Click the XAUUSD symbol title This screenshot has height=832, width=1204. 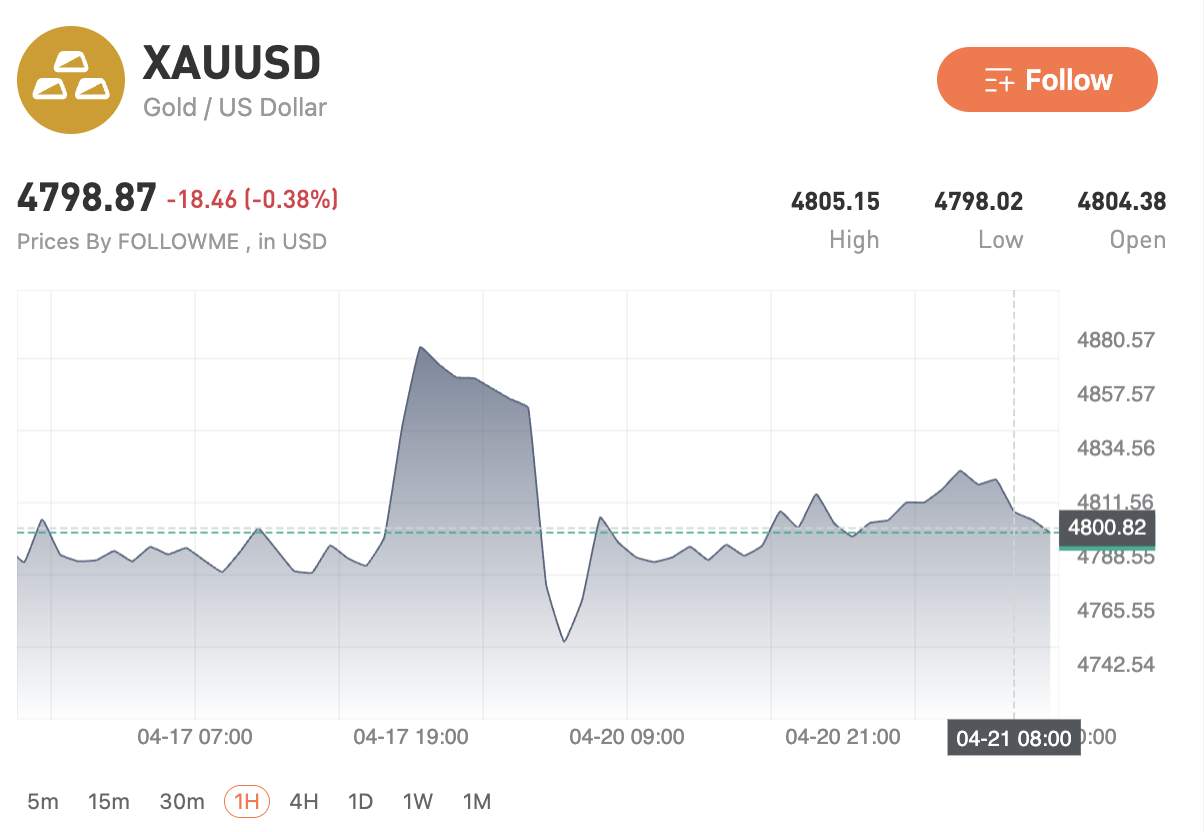[x=232, y=63]
